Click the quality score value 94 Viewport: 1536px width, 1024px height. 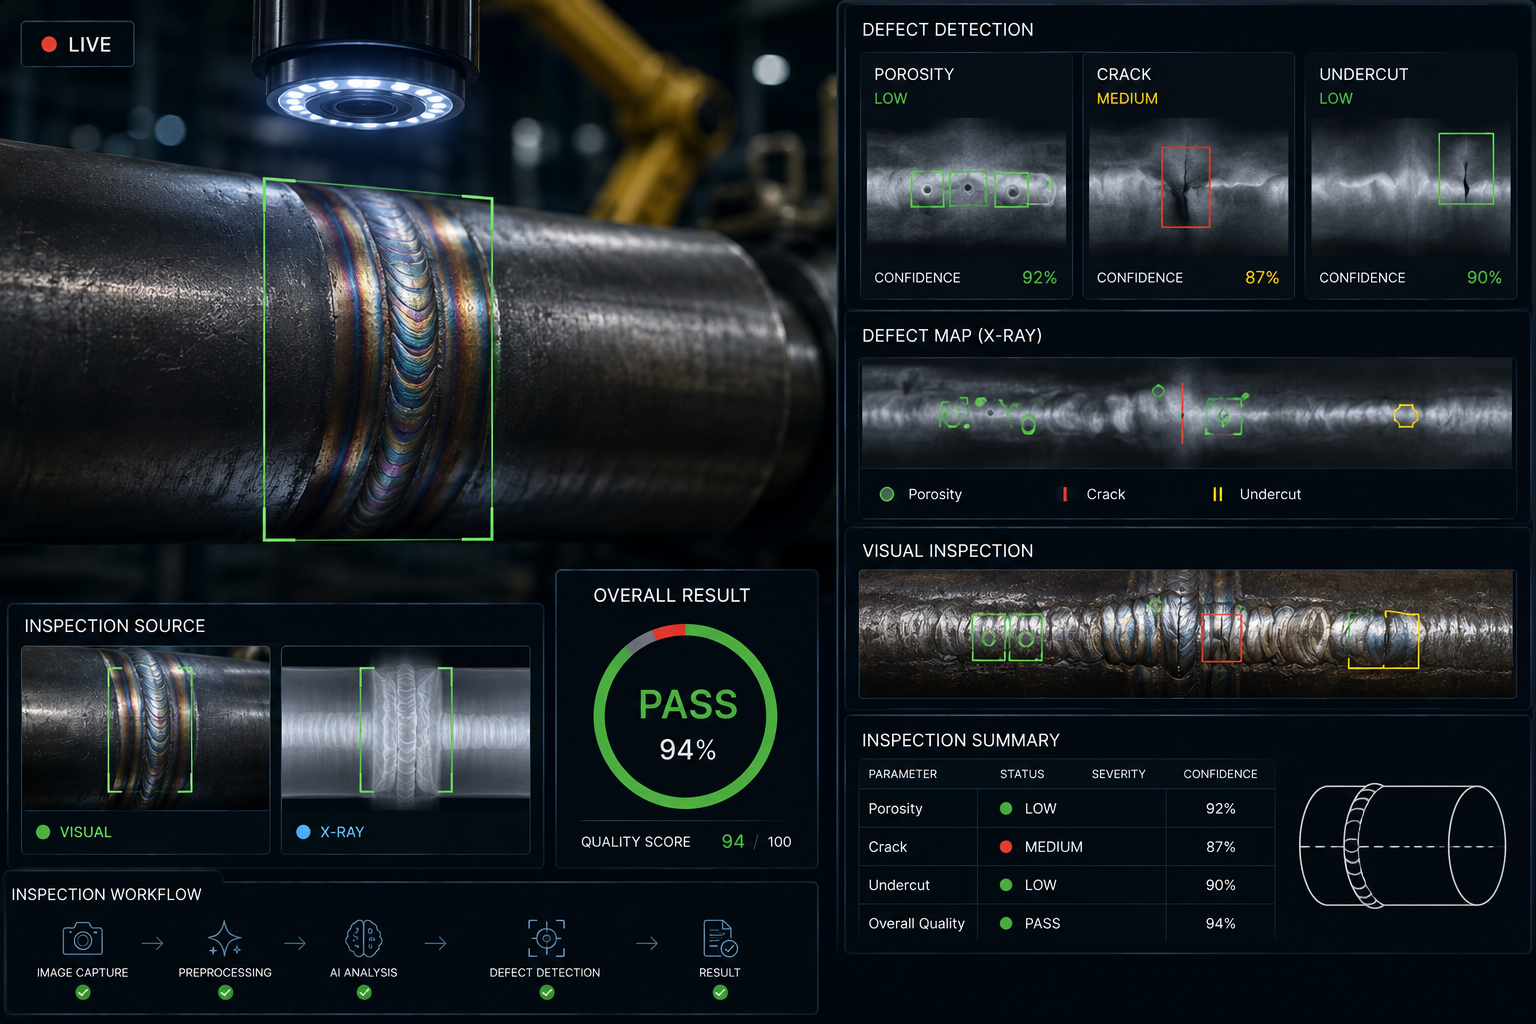[x=733, y=841]
